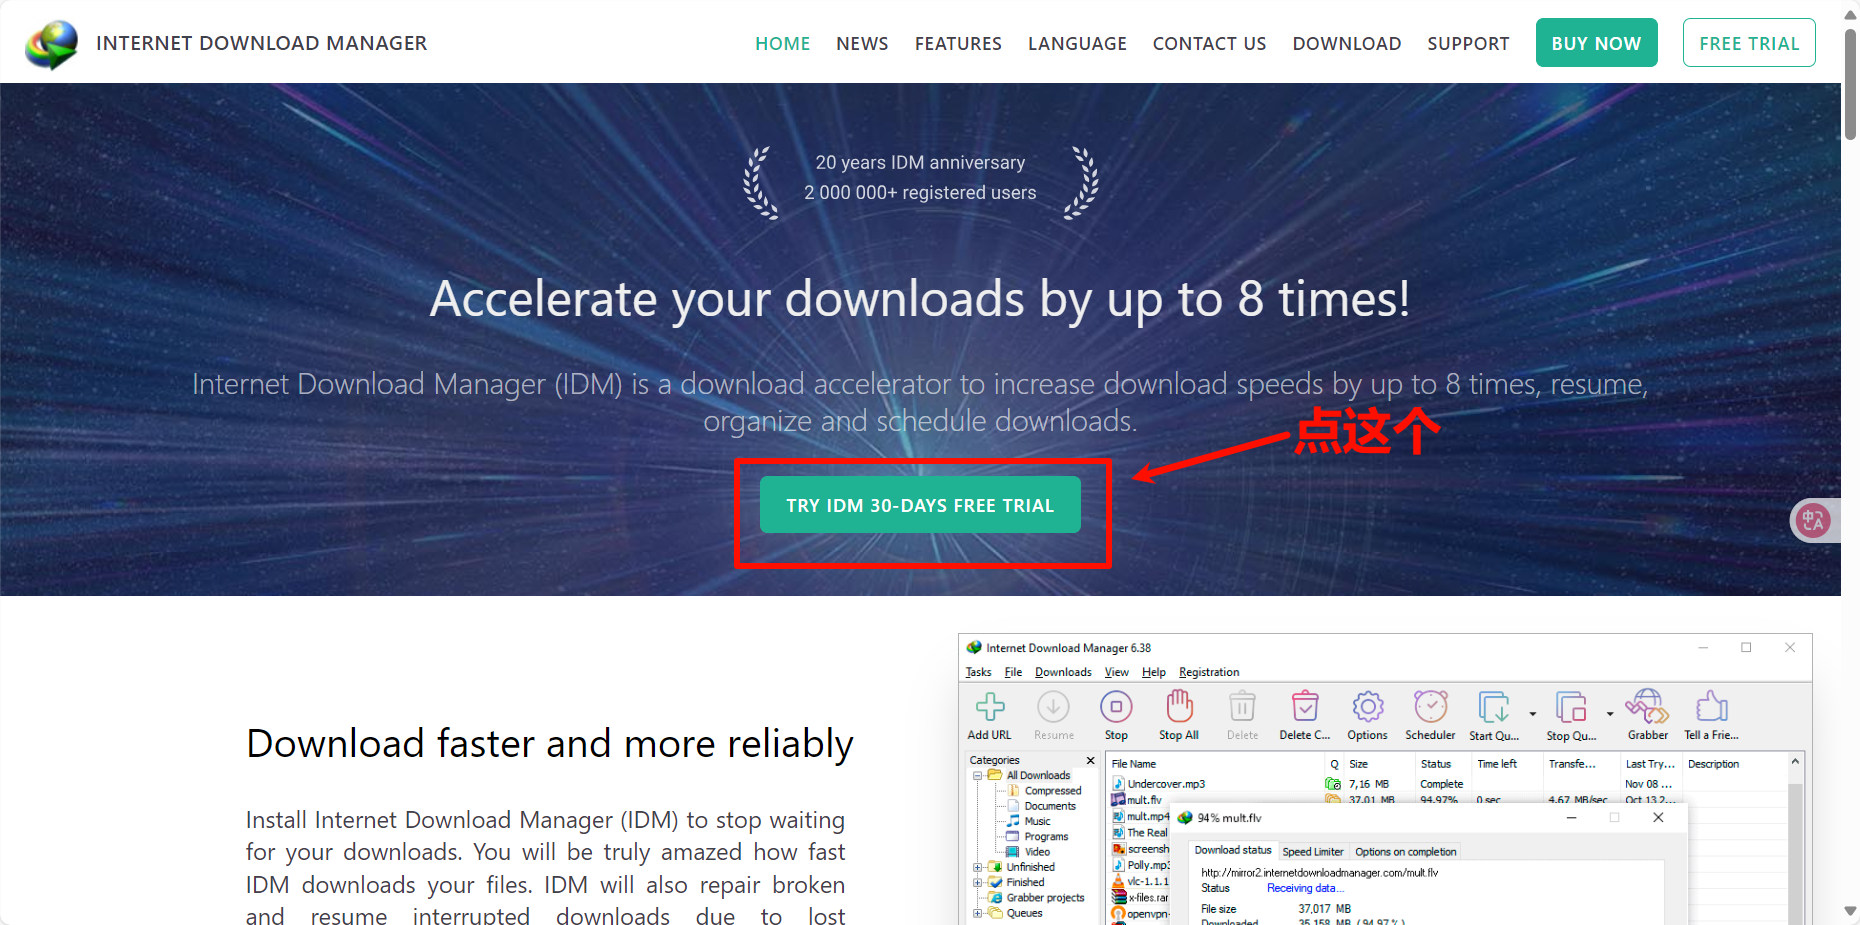This screenshot has height=925, width=1860.
Task: Click the Grabber toolbar icon
Action: pyautogui.click(x=1647, y=708)
